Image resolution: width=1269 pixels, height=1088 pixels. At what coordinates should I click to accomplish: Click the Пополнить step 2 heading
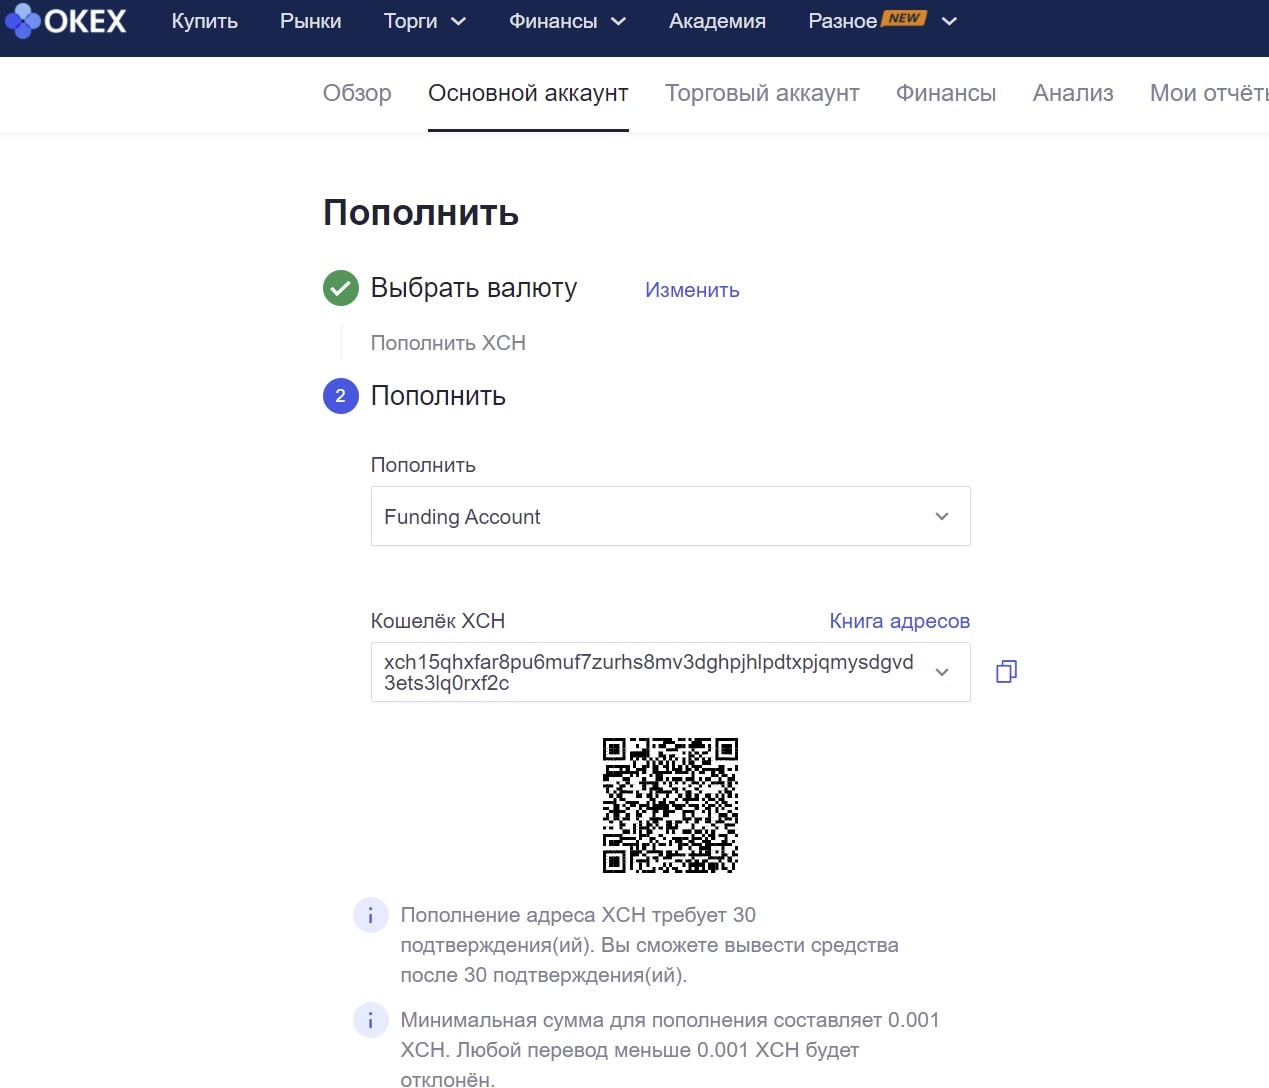coord(438,396)
